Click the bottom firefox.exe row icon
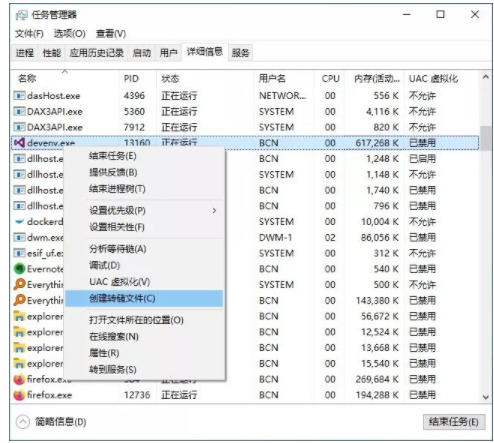This screenshot has width=494, height=443. point(19,395)
